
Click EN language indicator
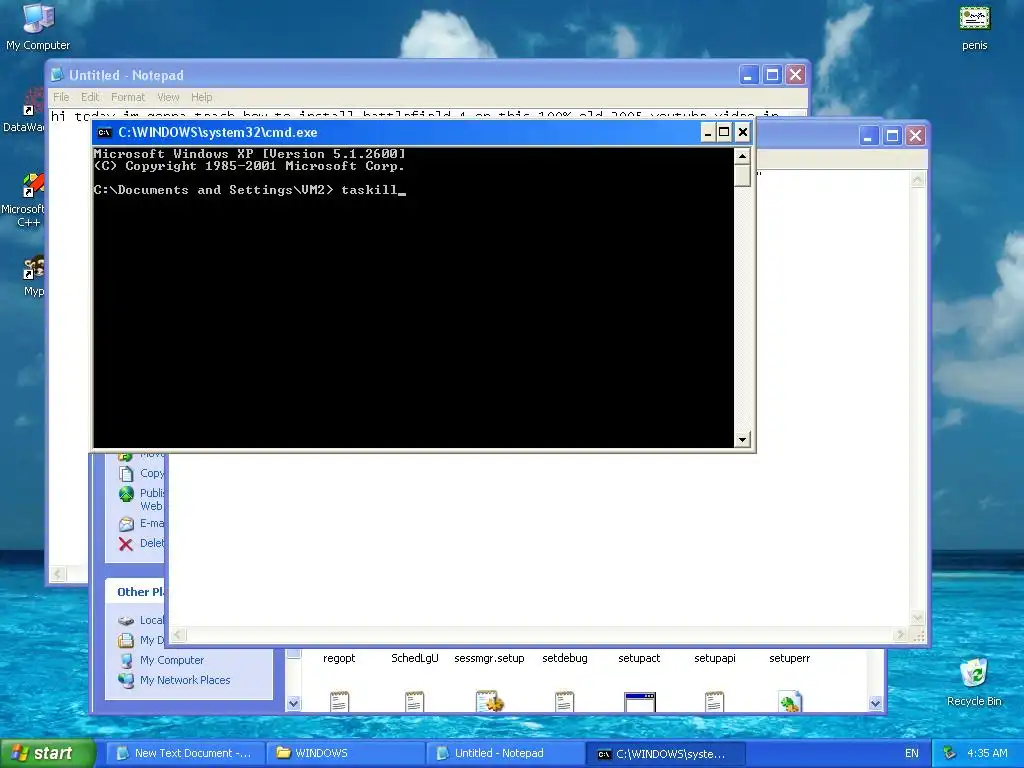pos(912,753)
